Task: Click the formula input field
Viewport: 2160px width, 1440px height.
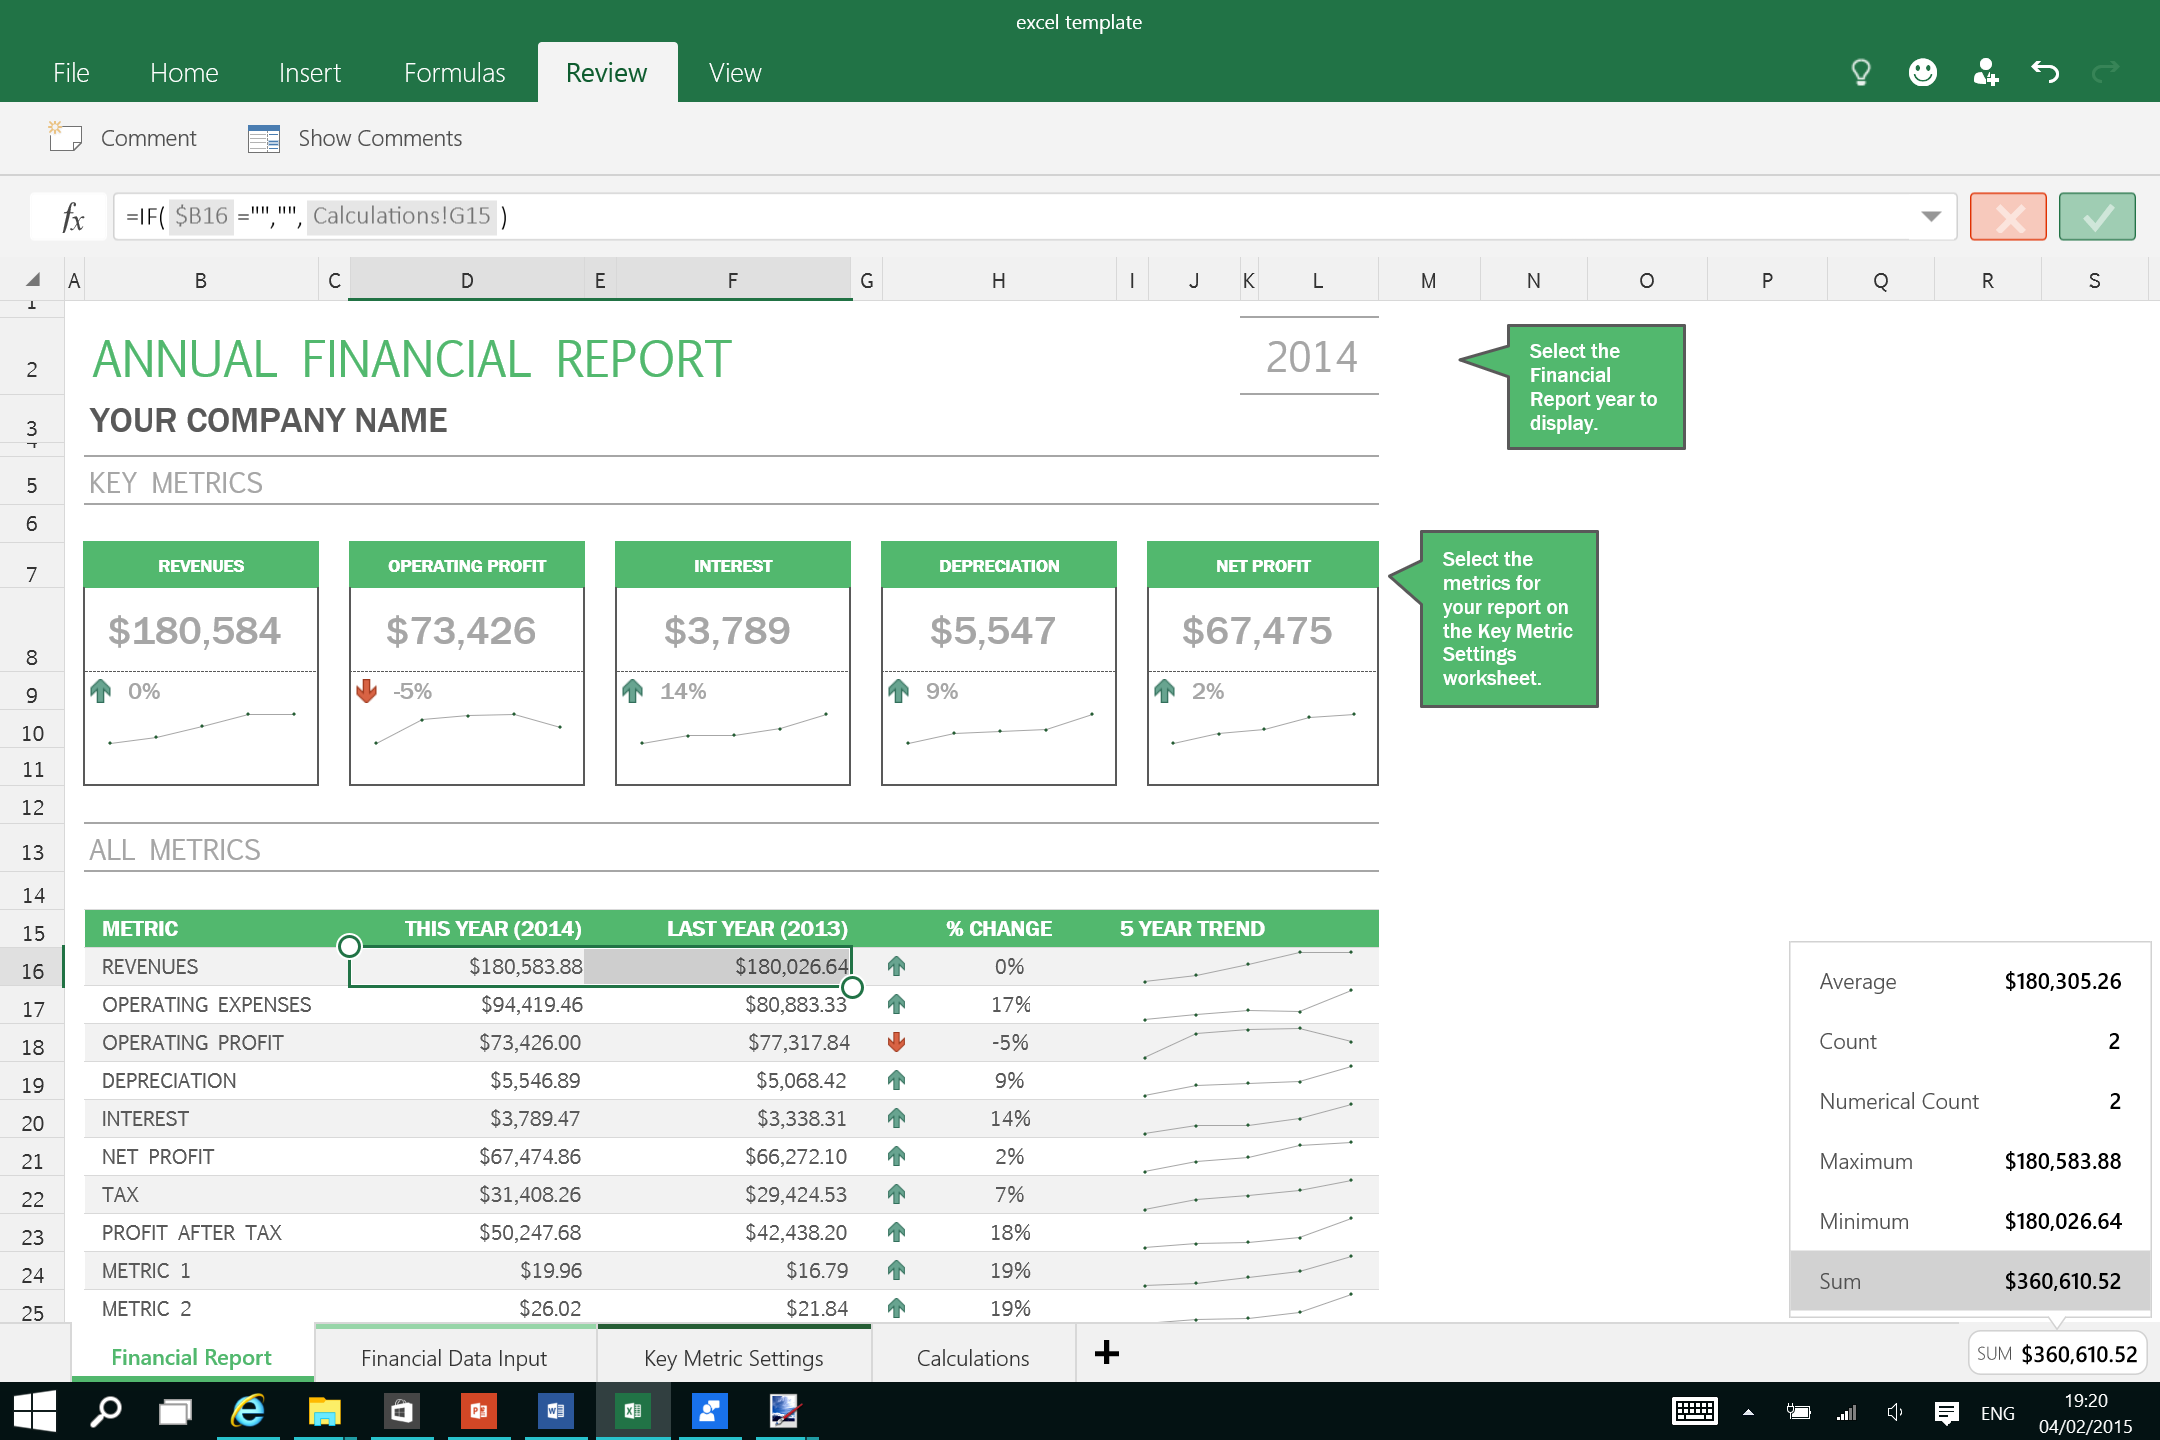Action: point(1010,216)
